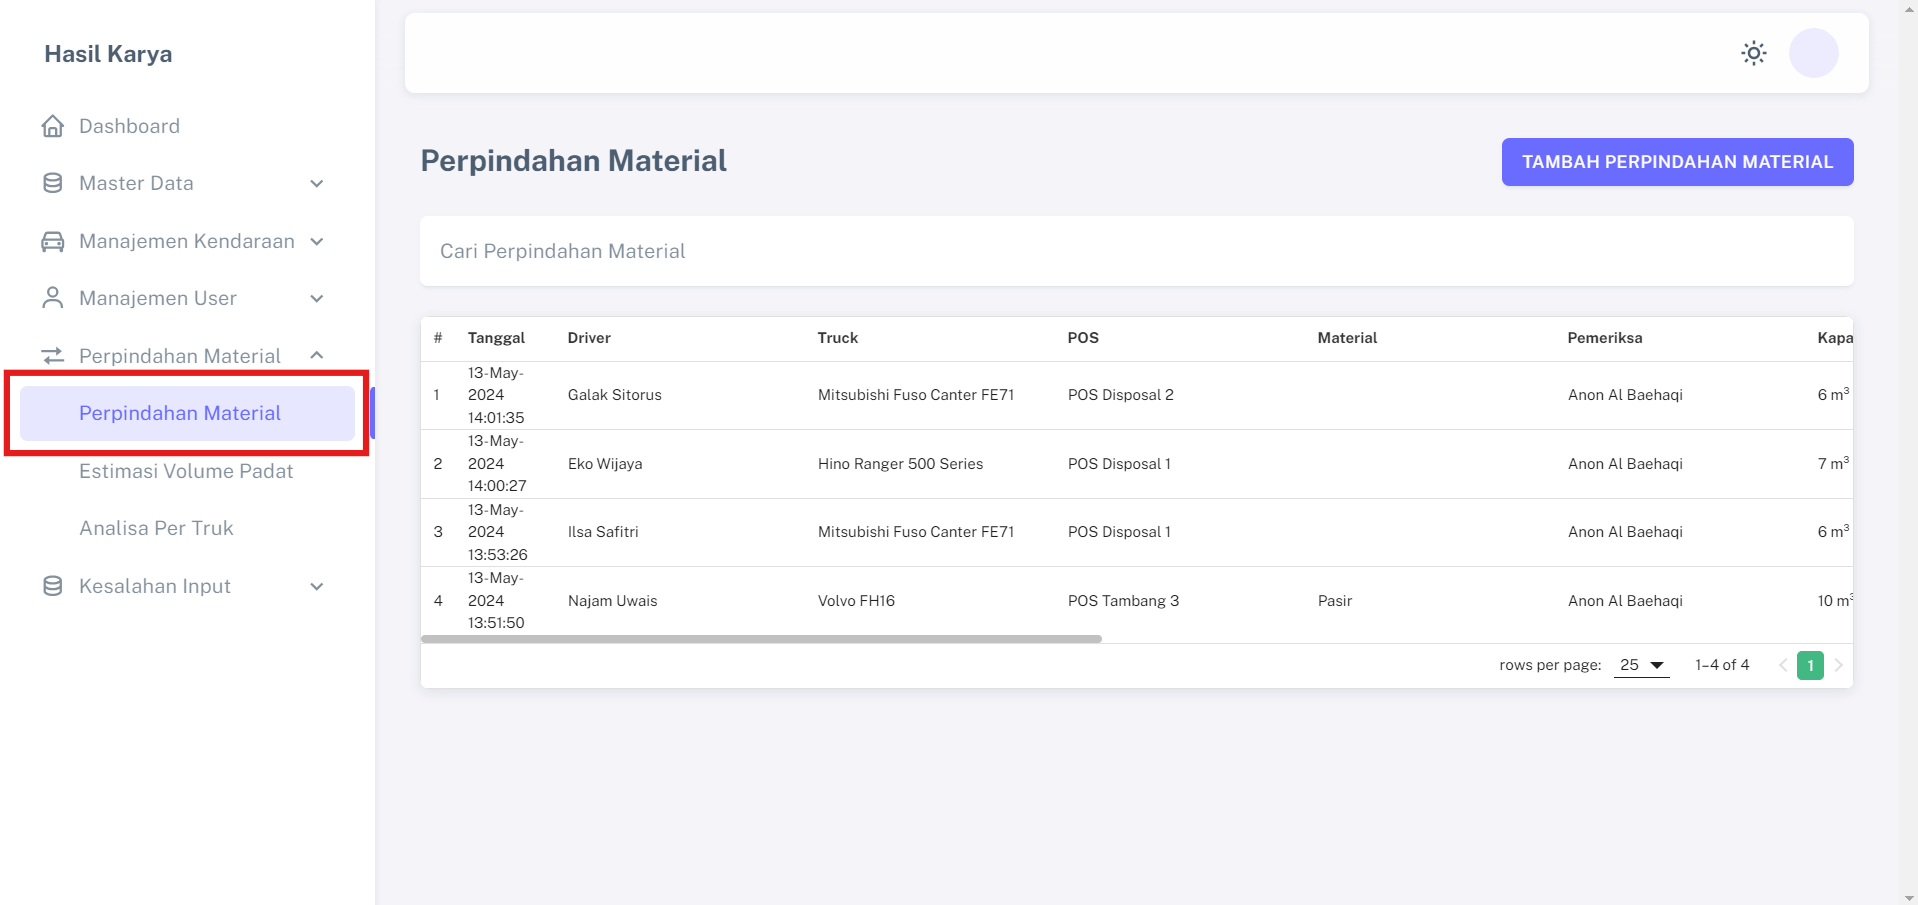Focus the Cari Perpindahan Material search field
This screenshot has width=1918, height=905.
click(x=1136, y=251)
